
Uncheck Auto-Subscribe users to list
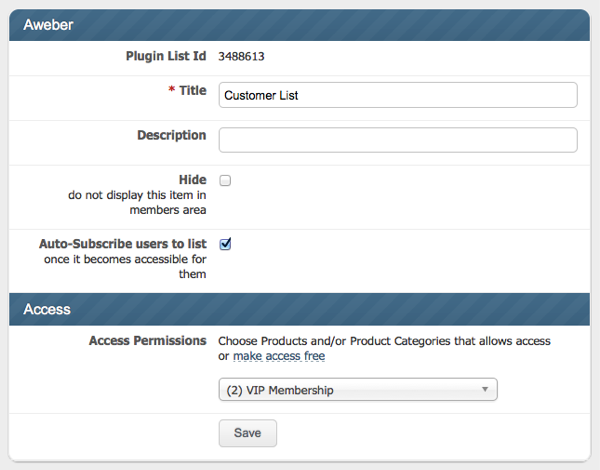[225, 244]
